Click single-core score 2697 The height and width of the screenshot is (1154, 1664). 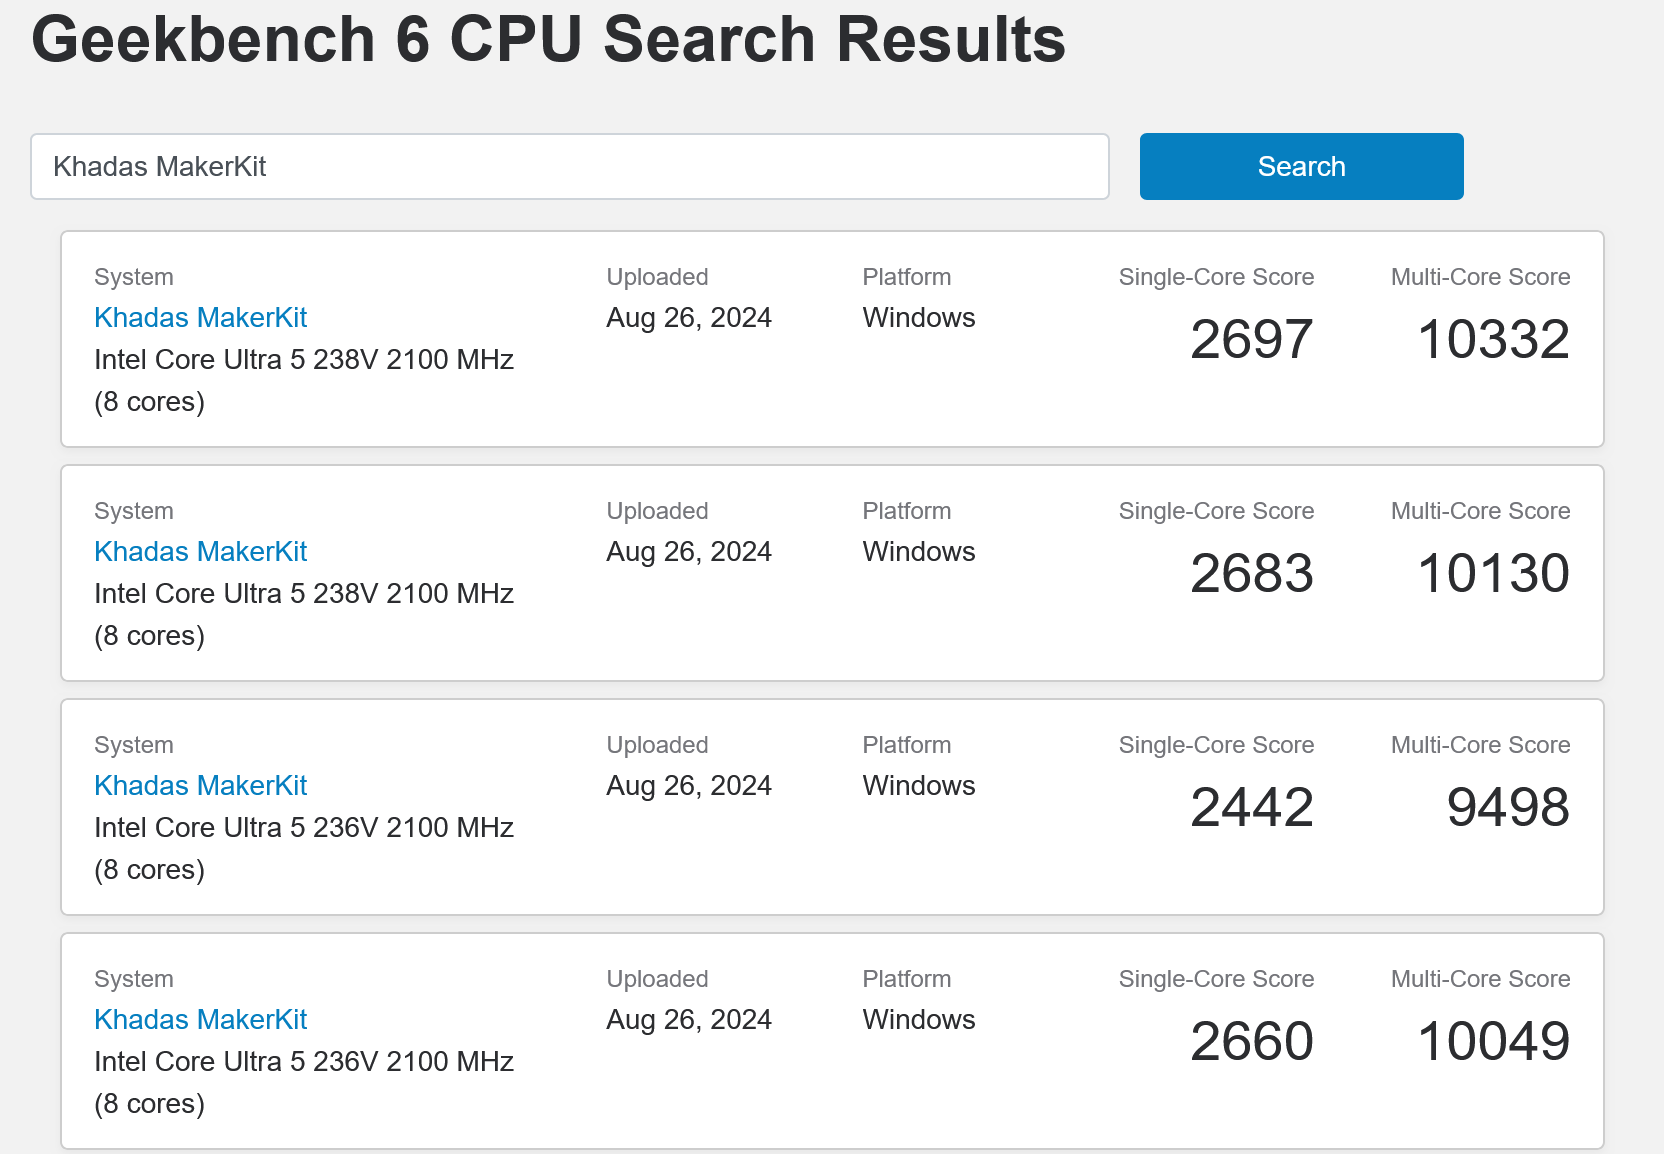(x=1251, y=340)
